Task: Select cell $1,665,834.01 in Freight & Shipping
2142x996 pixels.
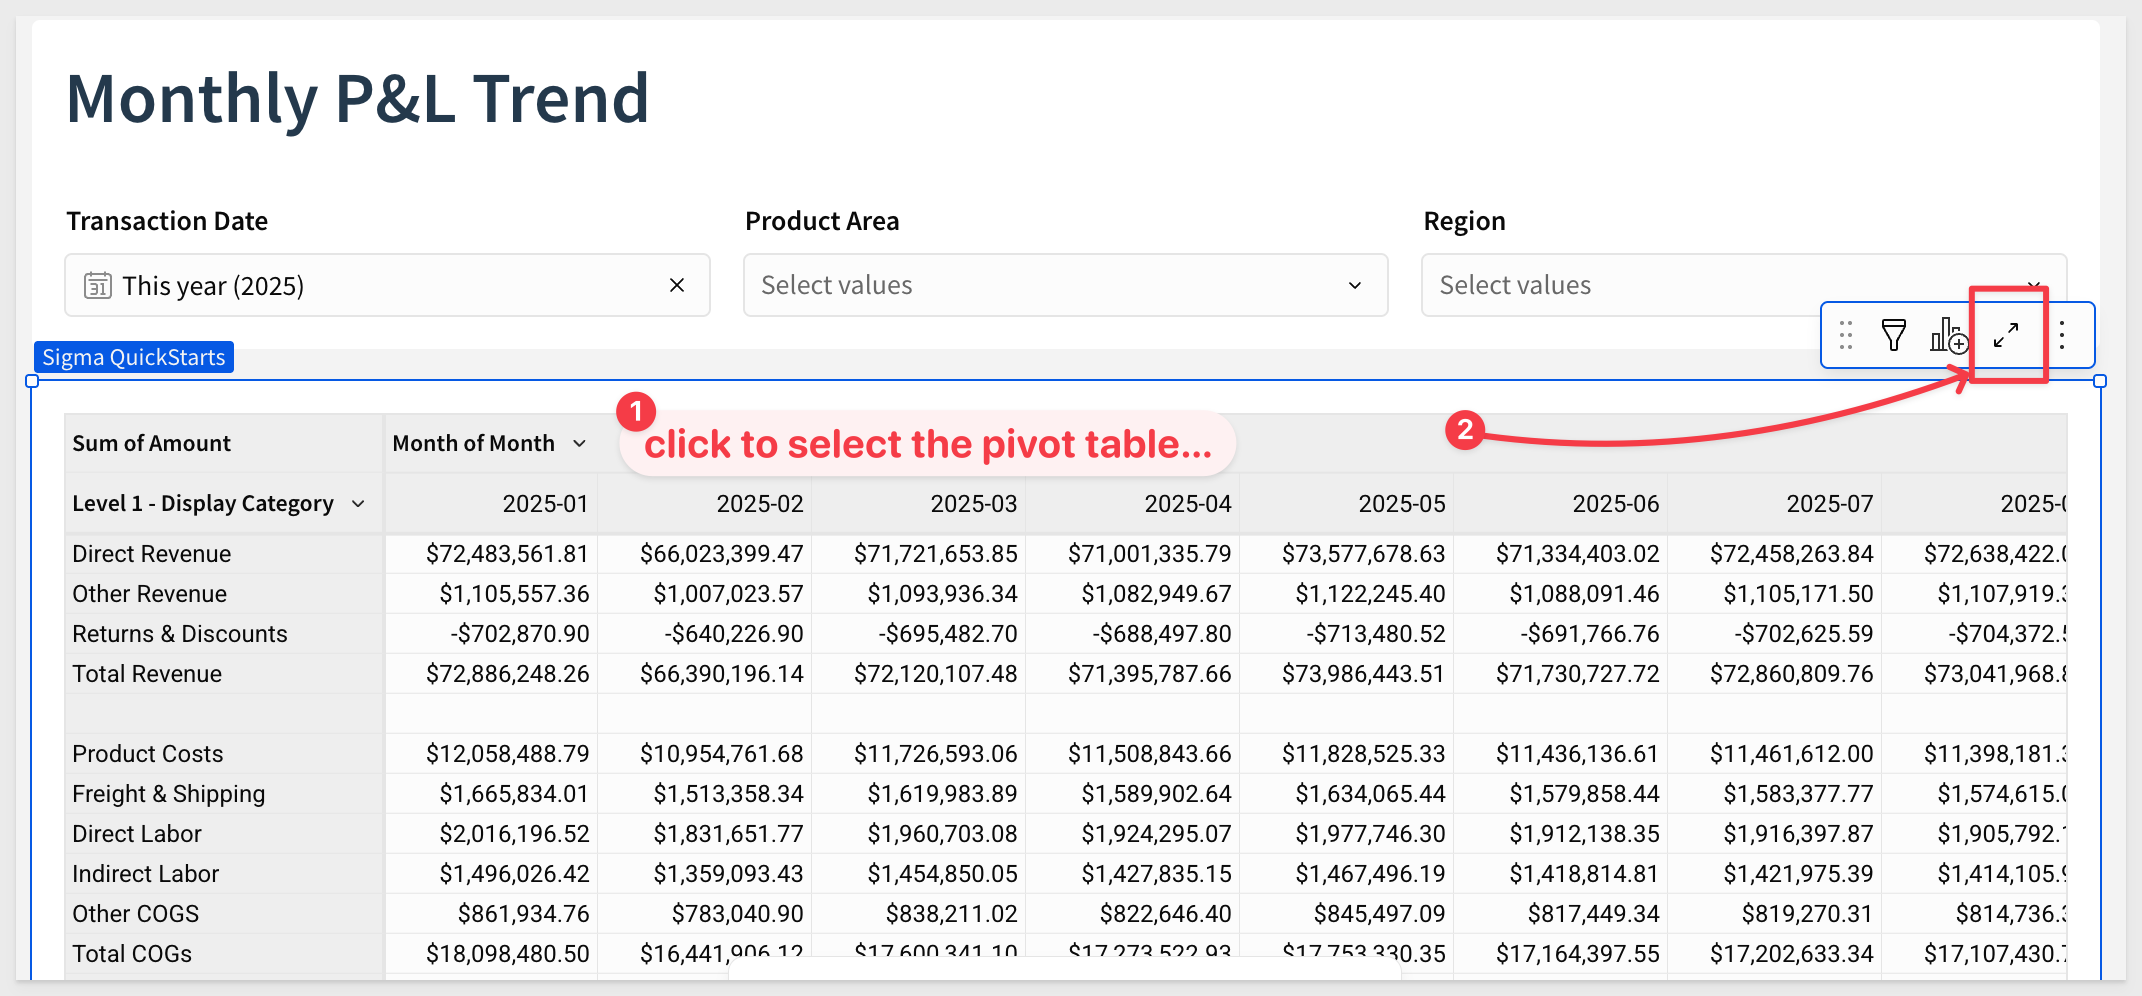Action: 491,793
